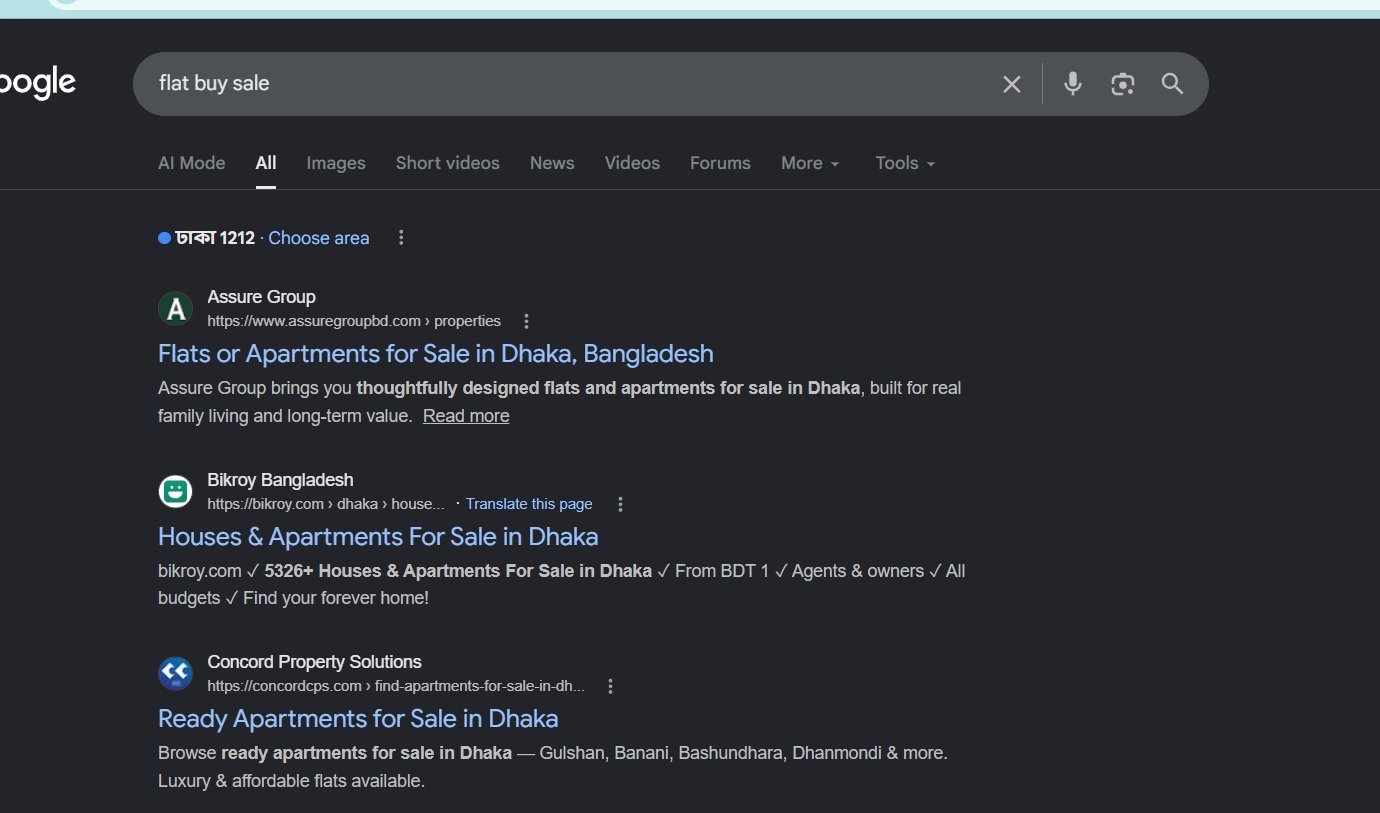Expand the More search filters dropdown

click(x=810, y=163)
